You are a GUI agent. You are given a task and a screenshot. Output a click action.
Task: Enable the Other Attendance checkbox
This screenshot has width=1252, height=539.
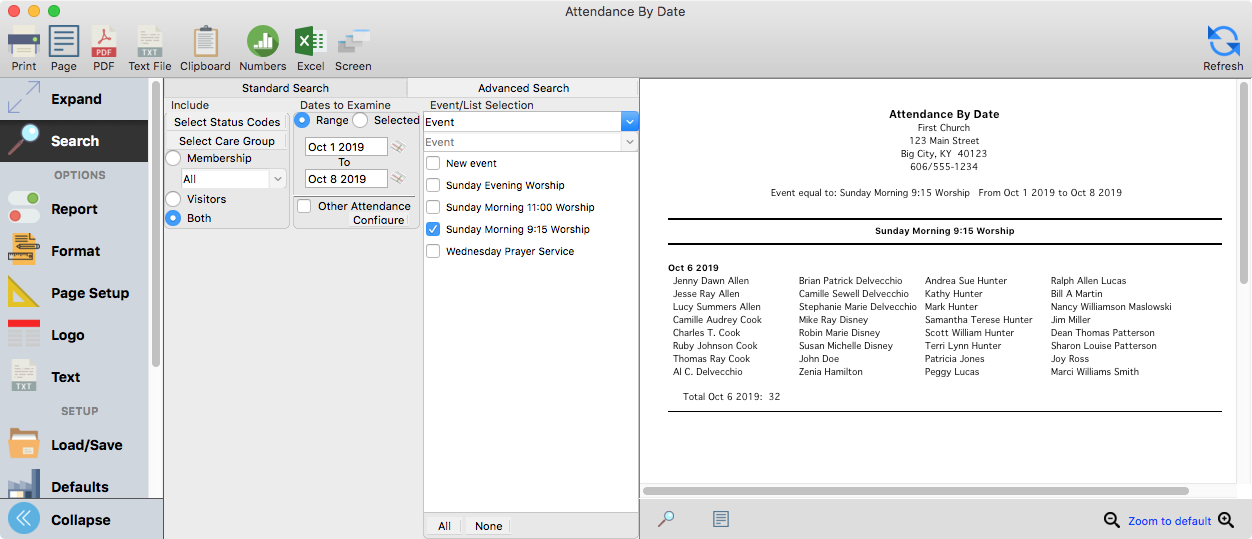point(304,206)
